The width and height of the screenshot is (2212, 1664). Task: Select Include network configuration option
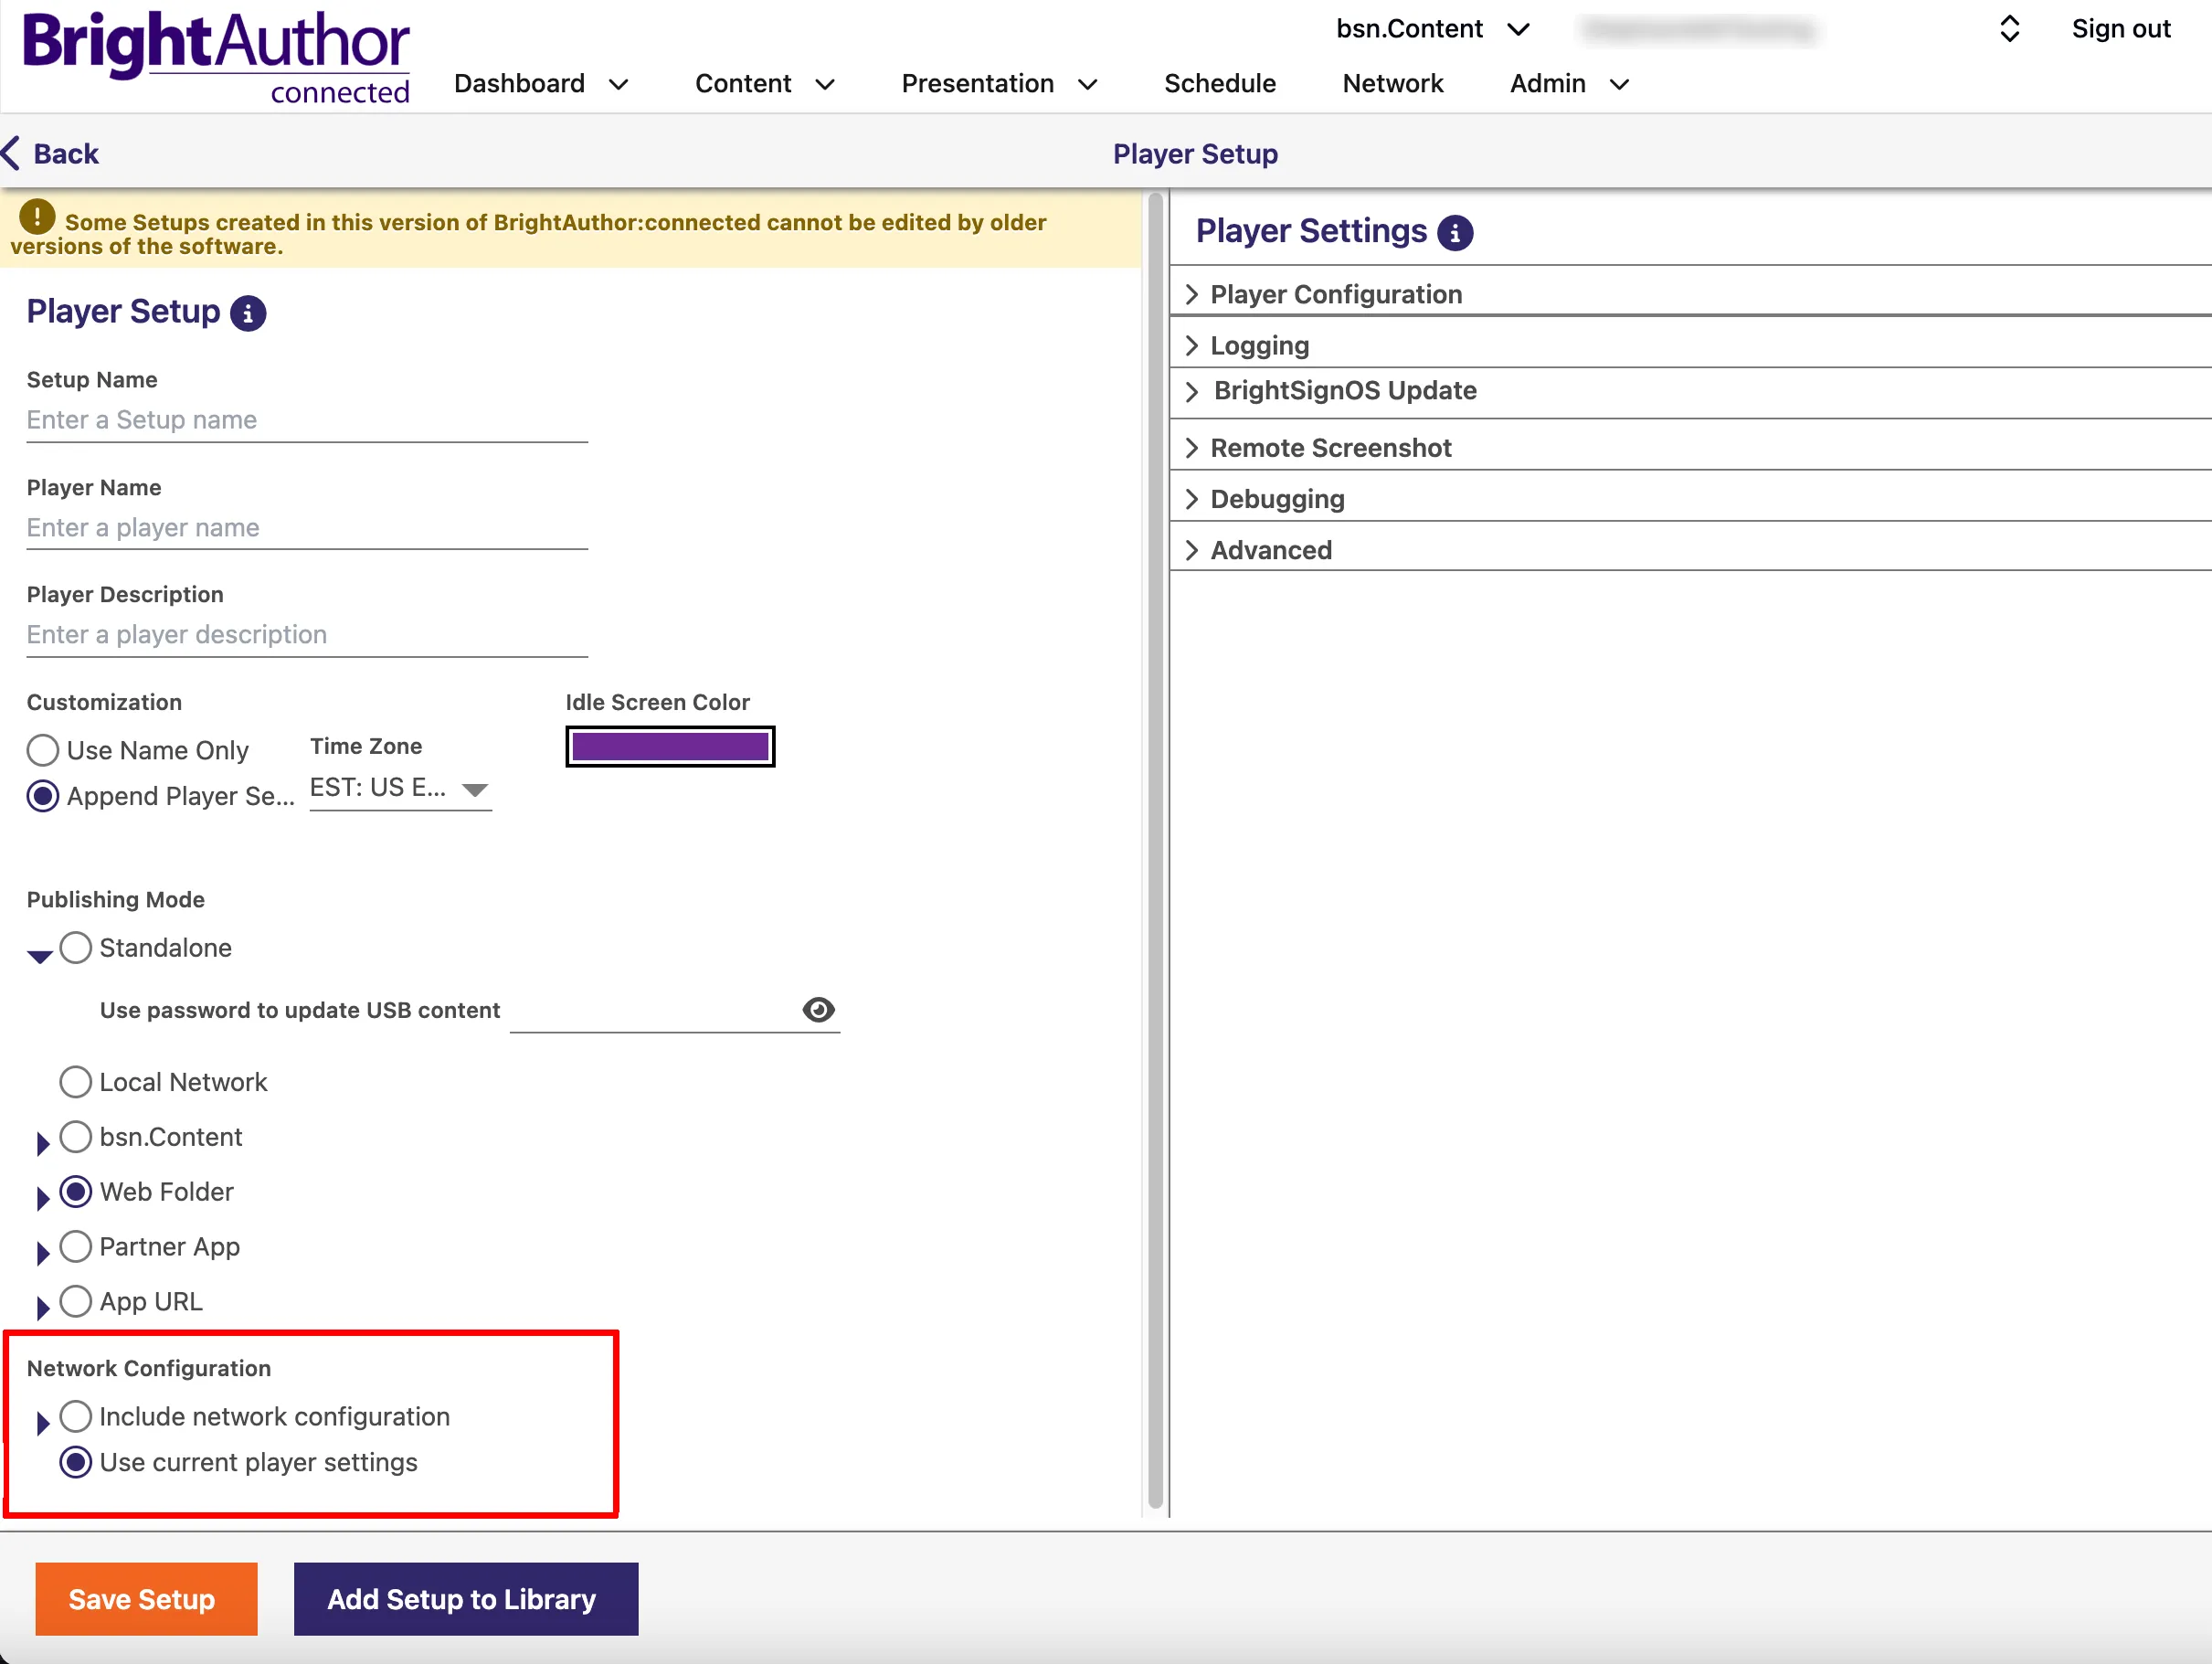(76, 1417)
